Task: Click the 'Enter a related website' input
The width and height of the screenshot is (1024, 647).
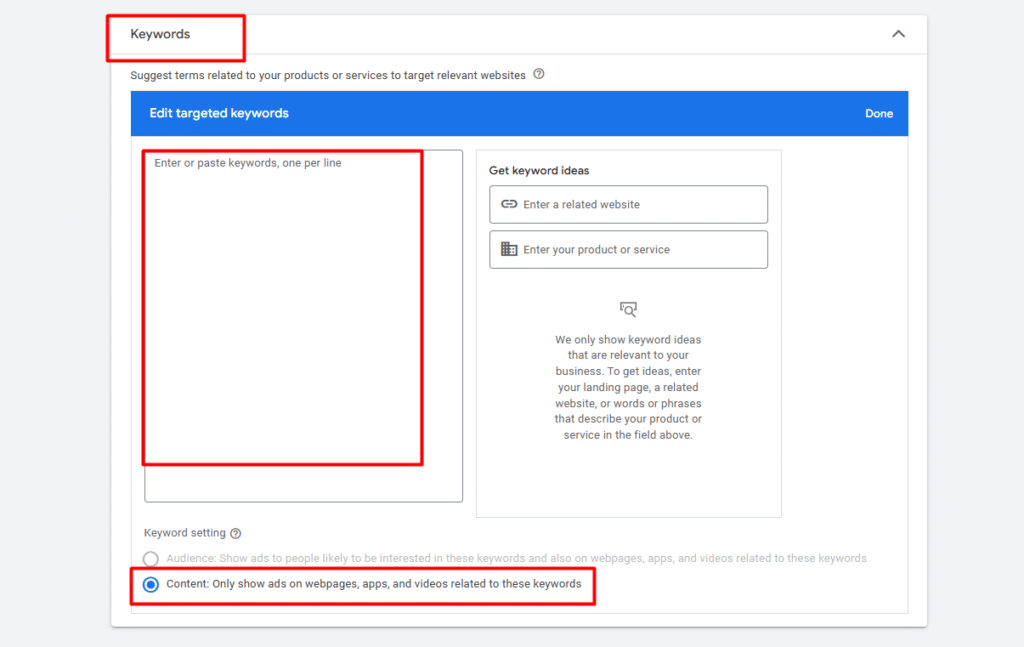Action: (x=640, y=204)
